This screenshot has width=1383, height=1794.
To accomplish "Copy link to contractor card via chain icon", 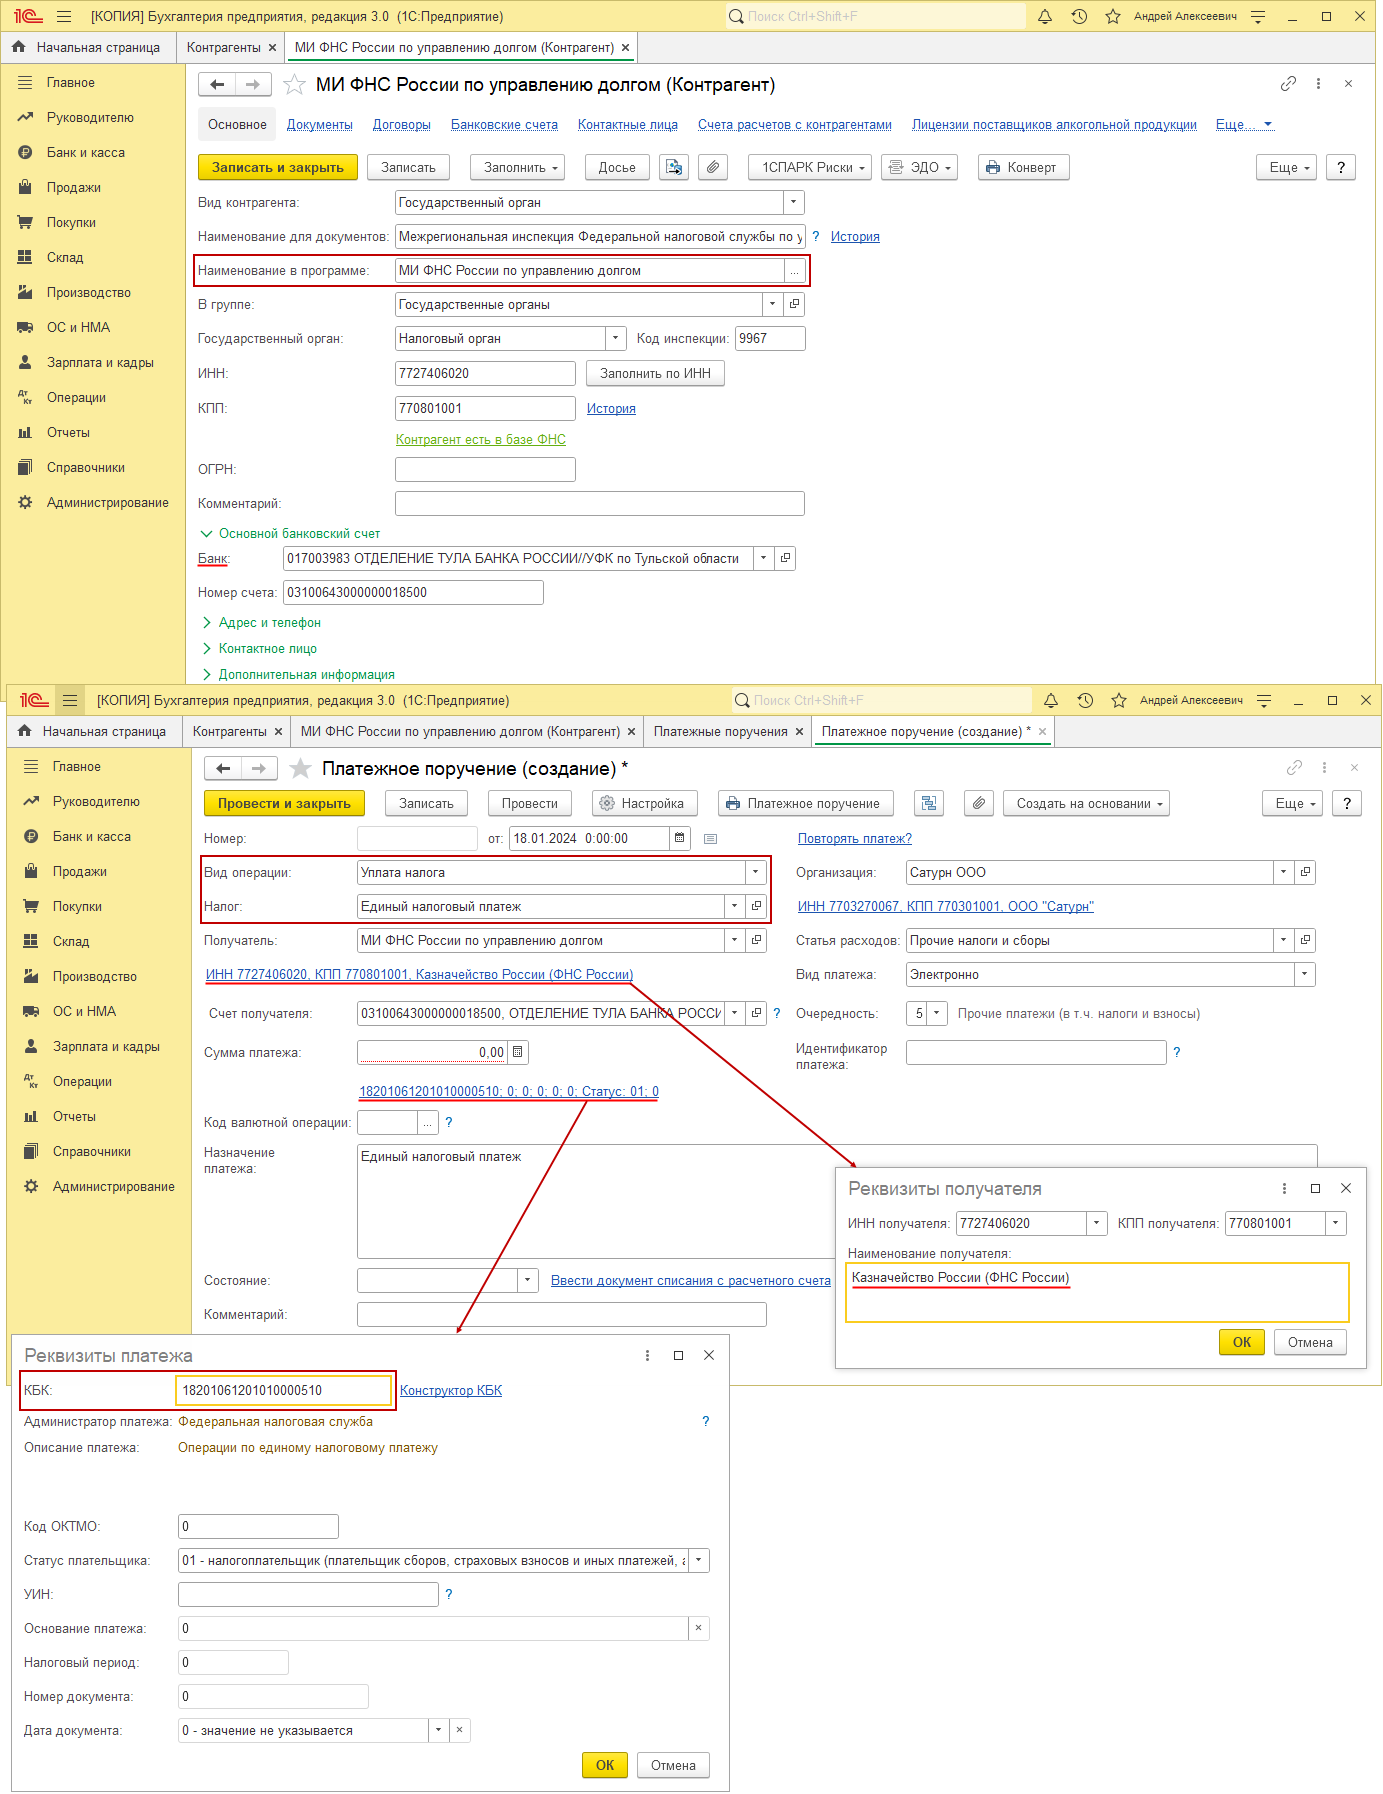I will (x=1288, y=84).
